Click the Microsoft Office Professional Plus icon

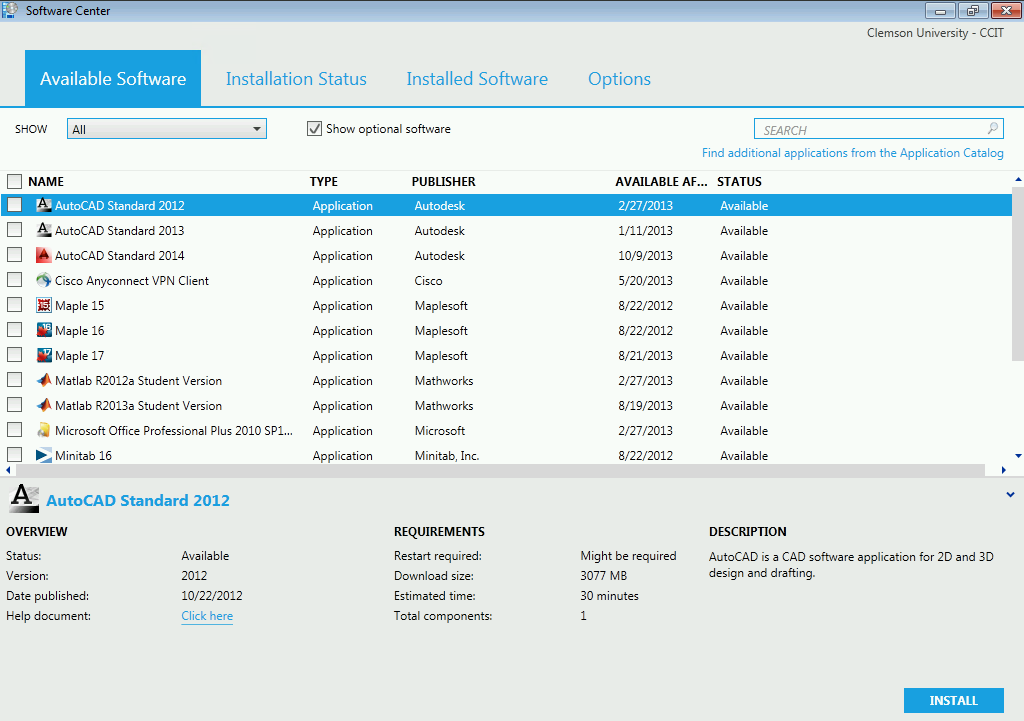(44, 430)
